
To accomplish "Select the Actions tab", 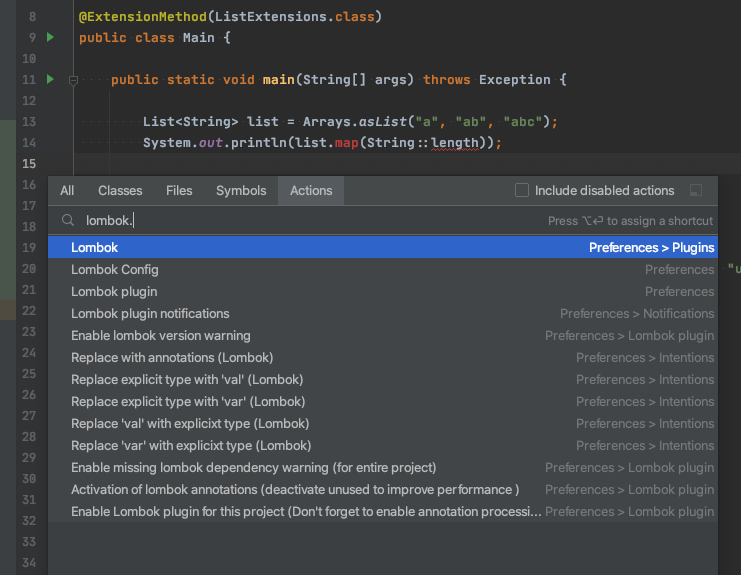I will 311,190.
